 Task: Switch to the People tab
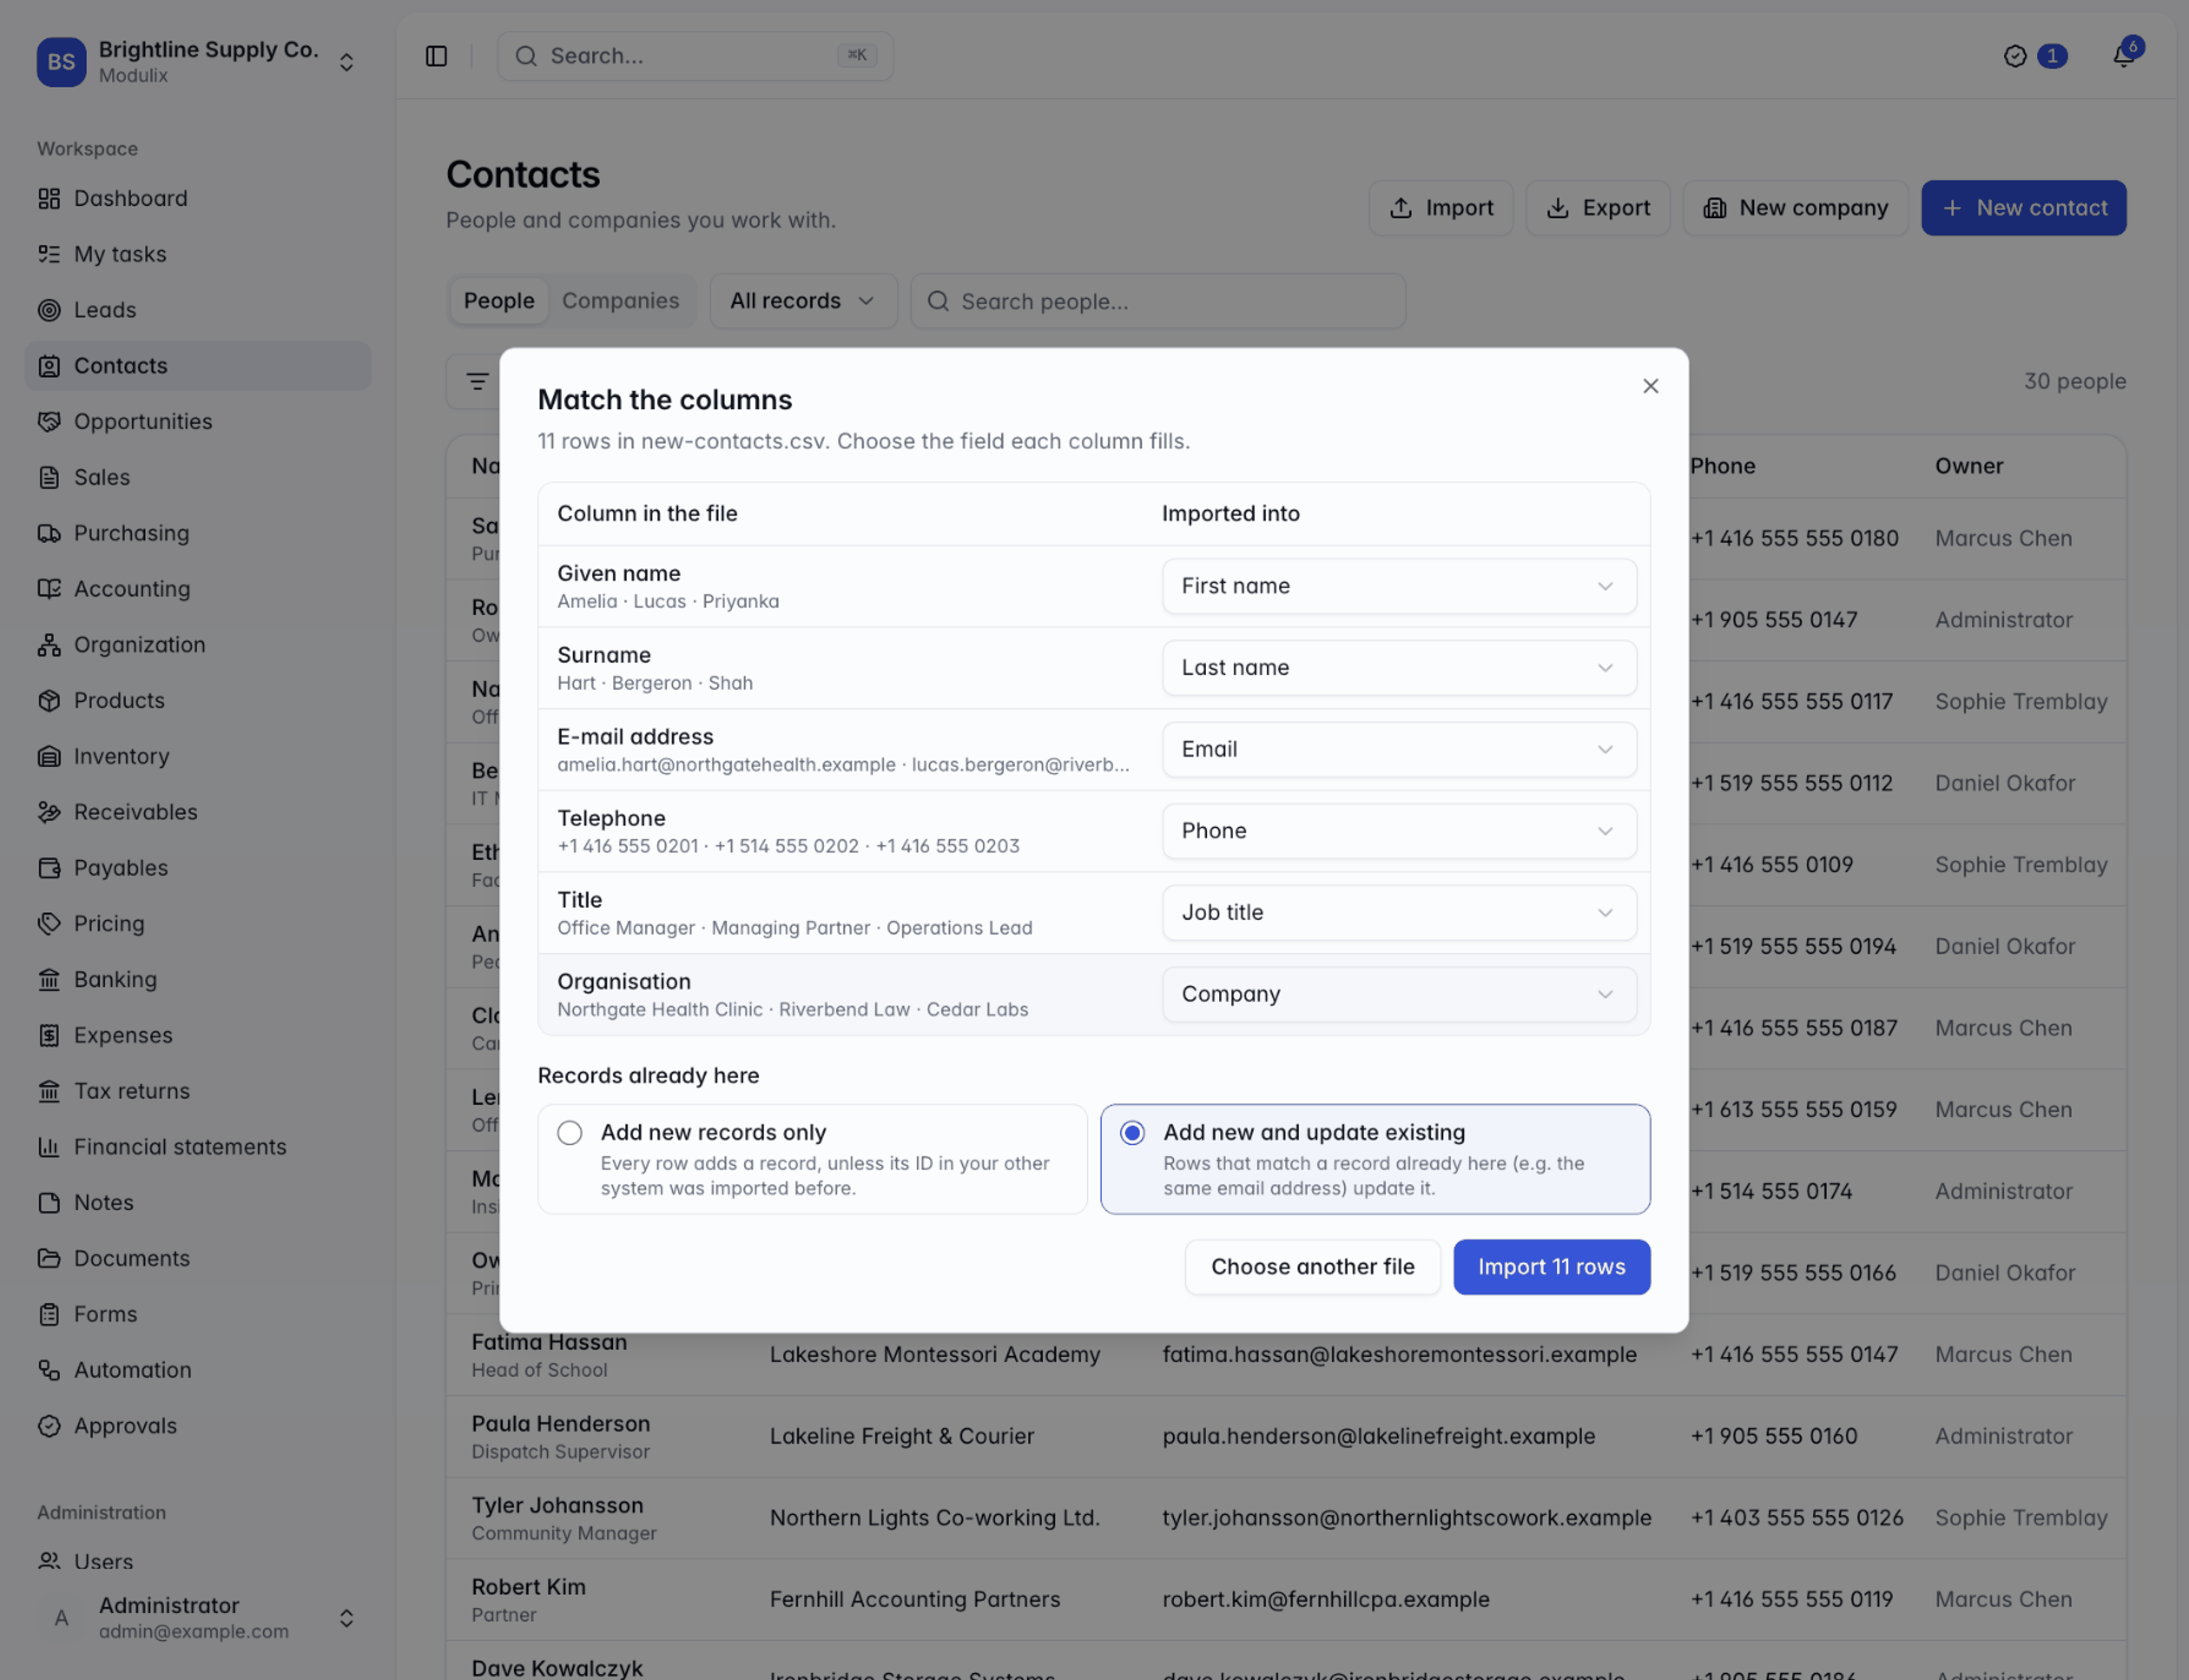point(498,301)
